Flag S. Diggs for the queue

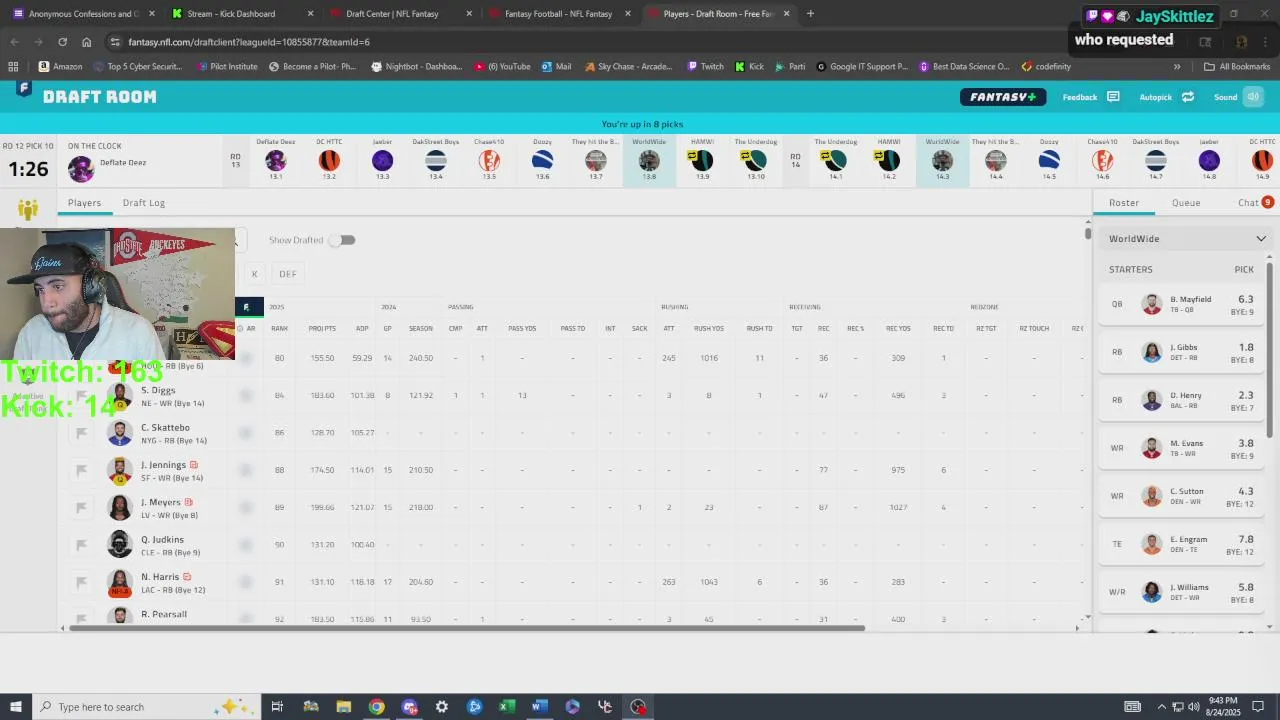pyautogui.click(x=82, y=396)
